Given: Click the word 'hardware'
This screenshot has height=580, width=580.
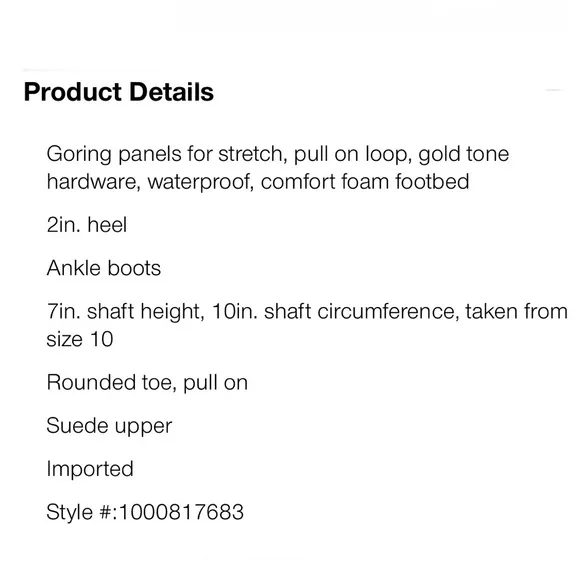Looking at the screenshot, I should [91, 182].
